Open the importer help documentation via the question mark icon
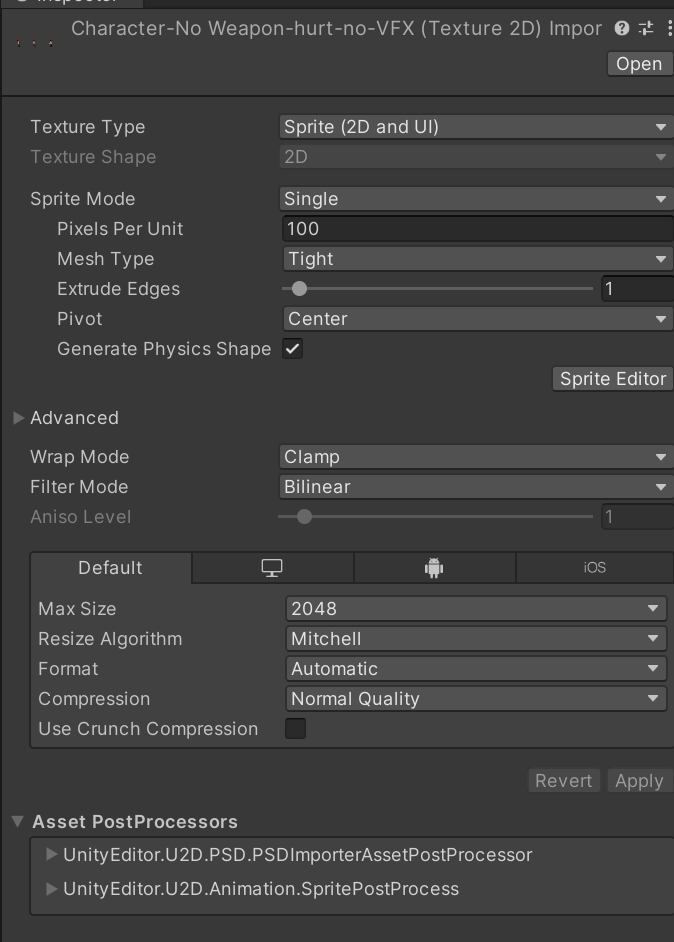 (x=620, y=29)
